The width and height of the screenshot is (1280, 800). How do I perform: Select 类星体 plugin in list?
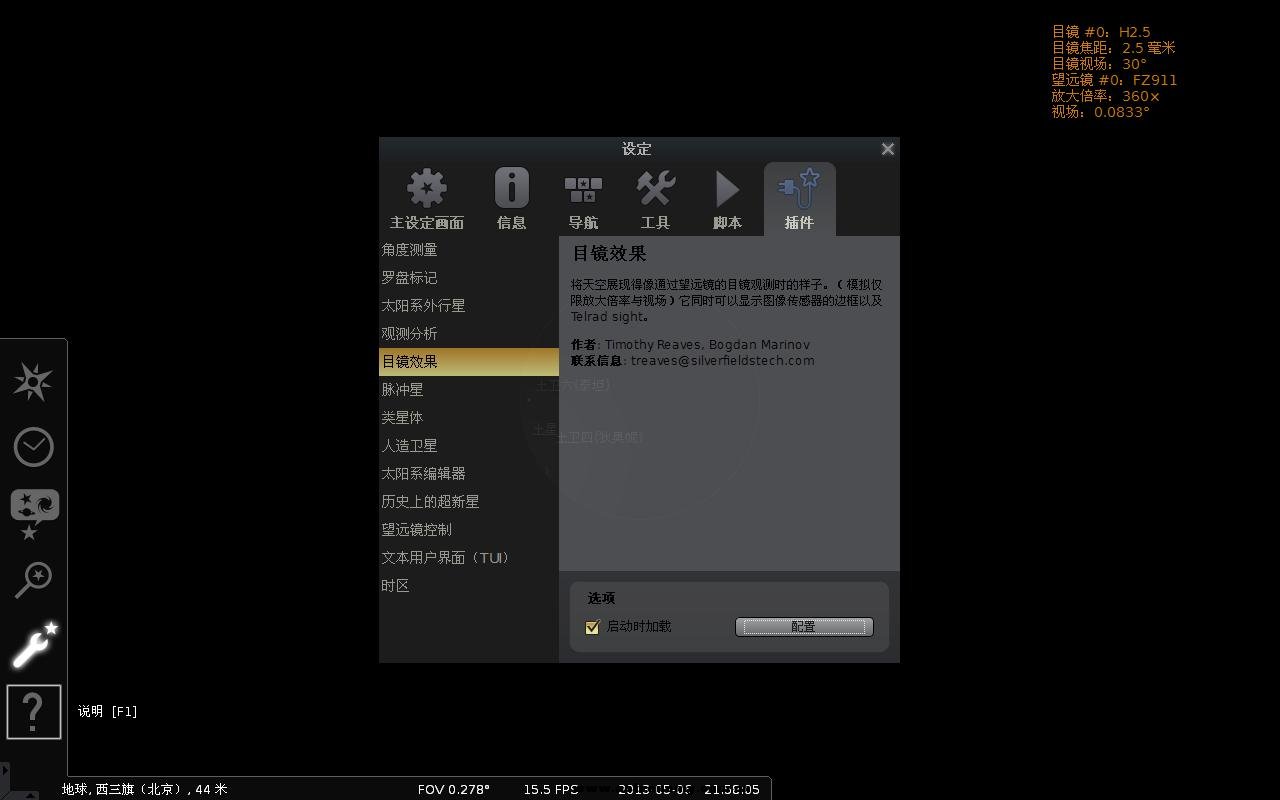[x=469, y=418]
